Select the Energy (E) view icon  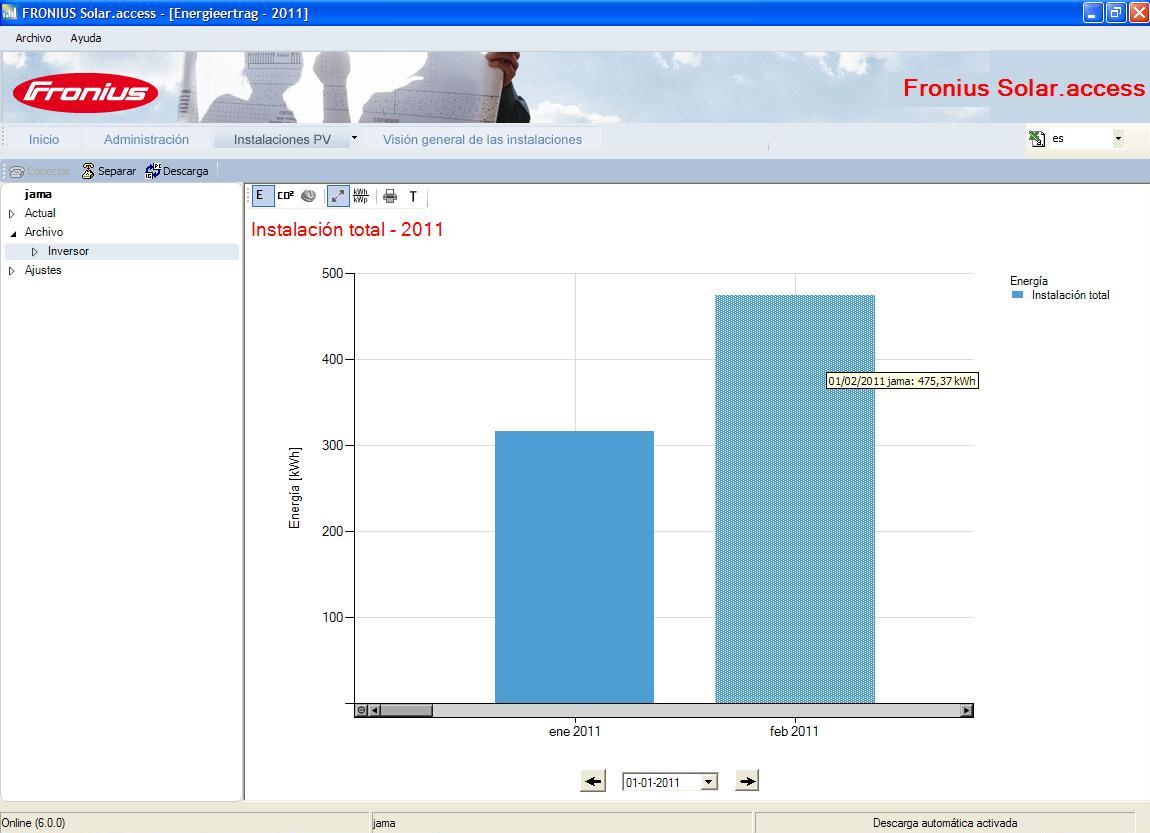tap(260, 196)
